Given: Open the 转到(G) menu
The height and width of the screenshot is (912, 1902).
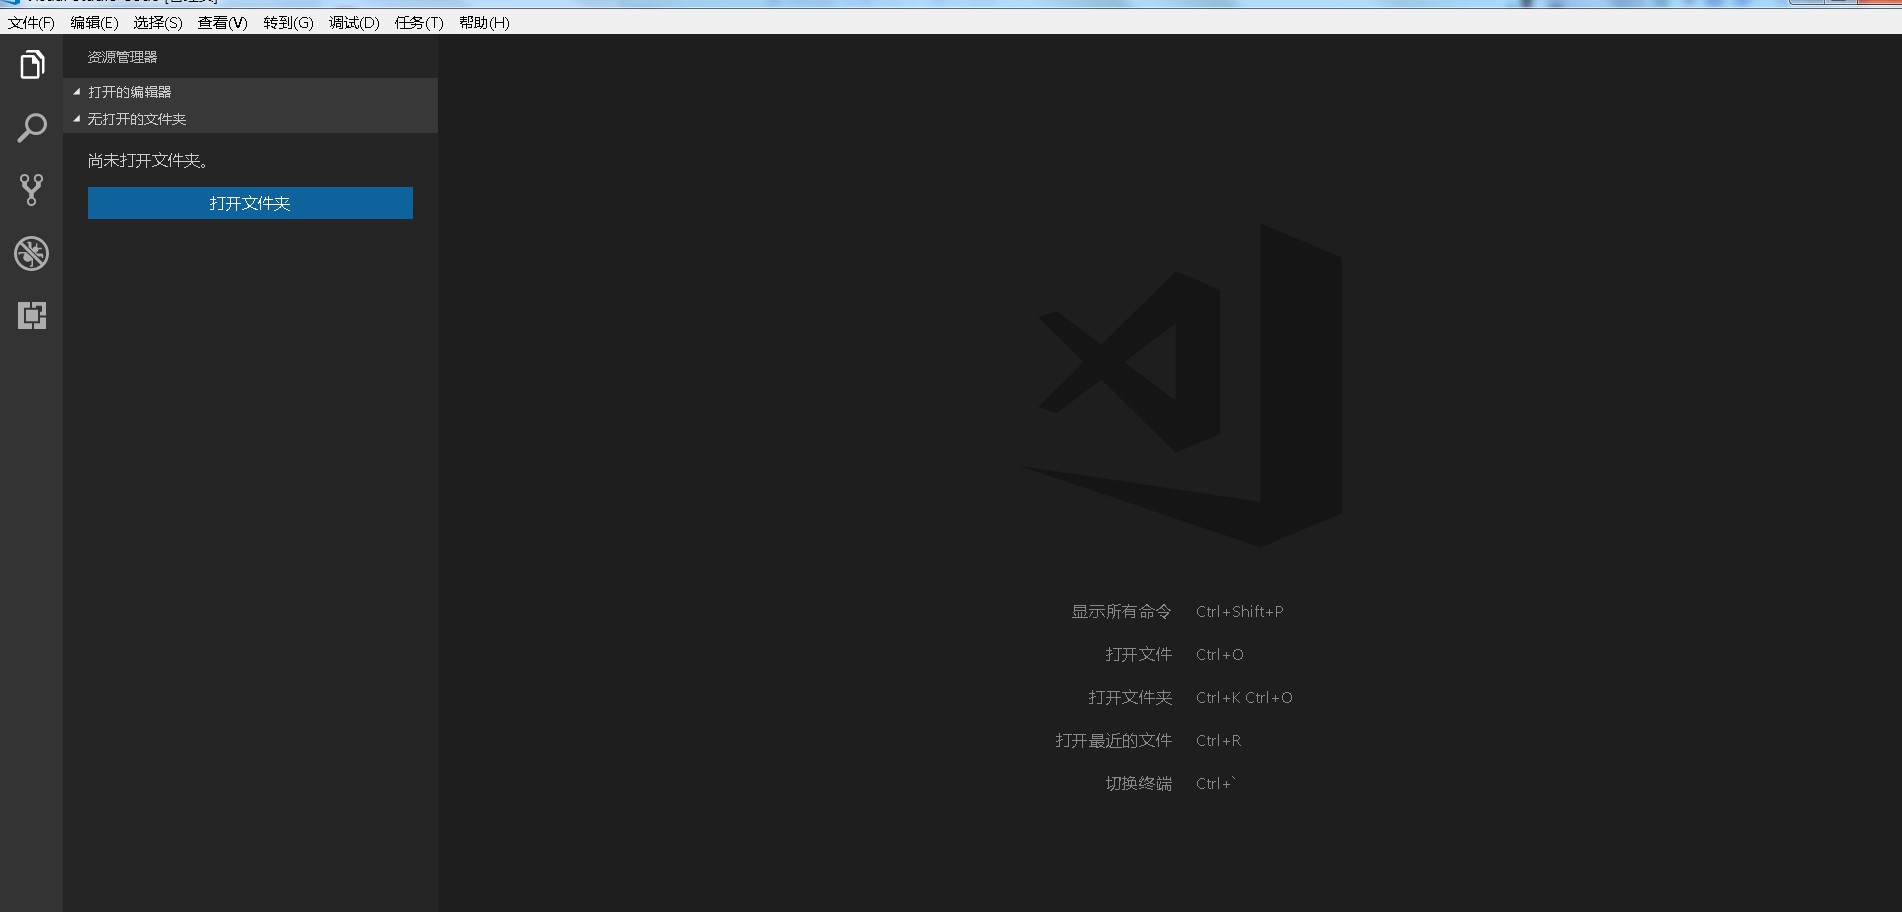Looking at the screenshot, I should [288, 23].
